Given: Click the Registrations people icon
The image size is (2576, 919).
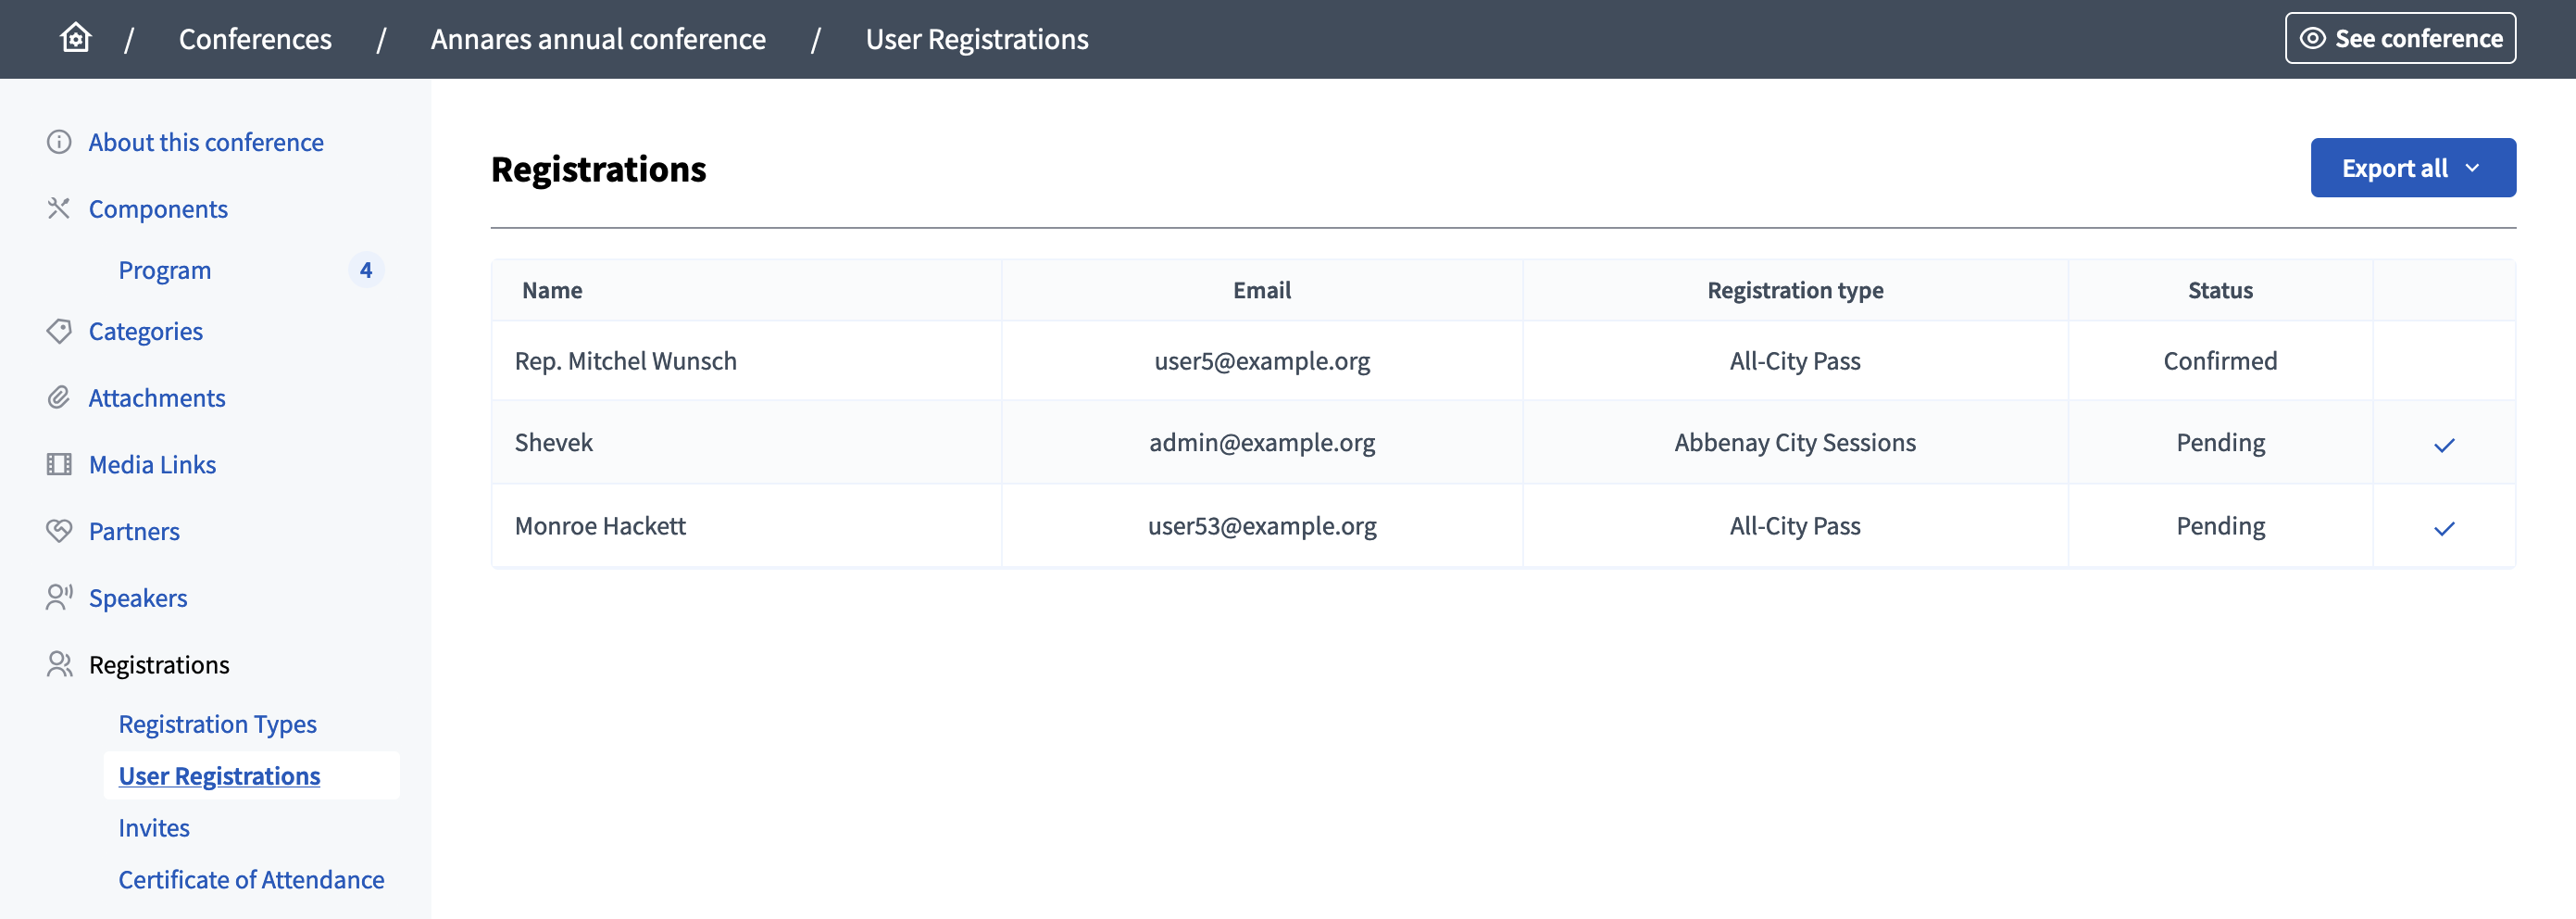Looking at the screenshot, I should point(58,663).
